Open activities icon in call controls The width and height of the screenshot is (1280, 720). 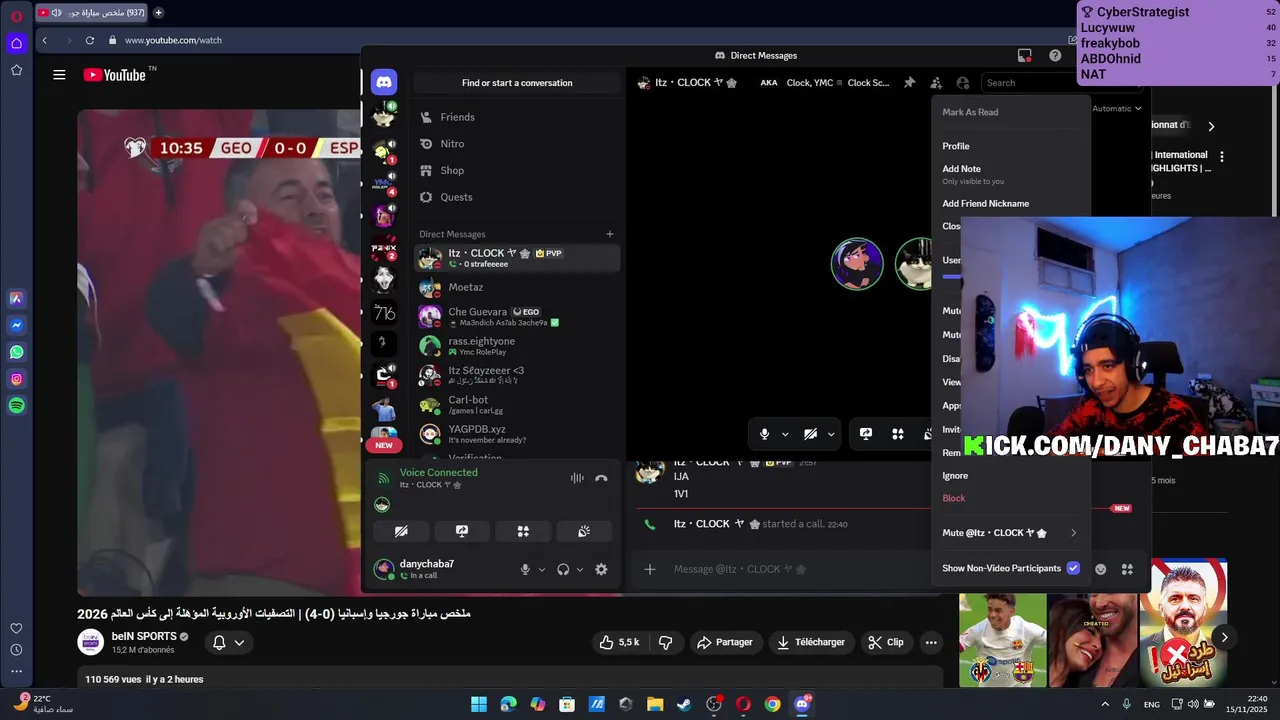click(898, 434)
